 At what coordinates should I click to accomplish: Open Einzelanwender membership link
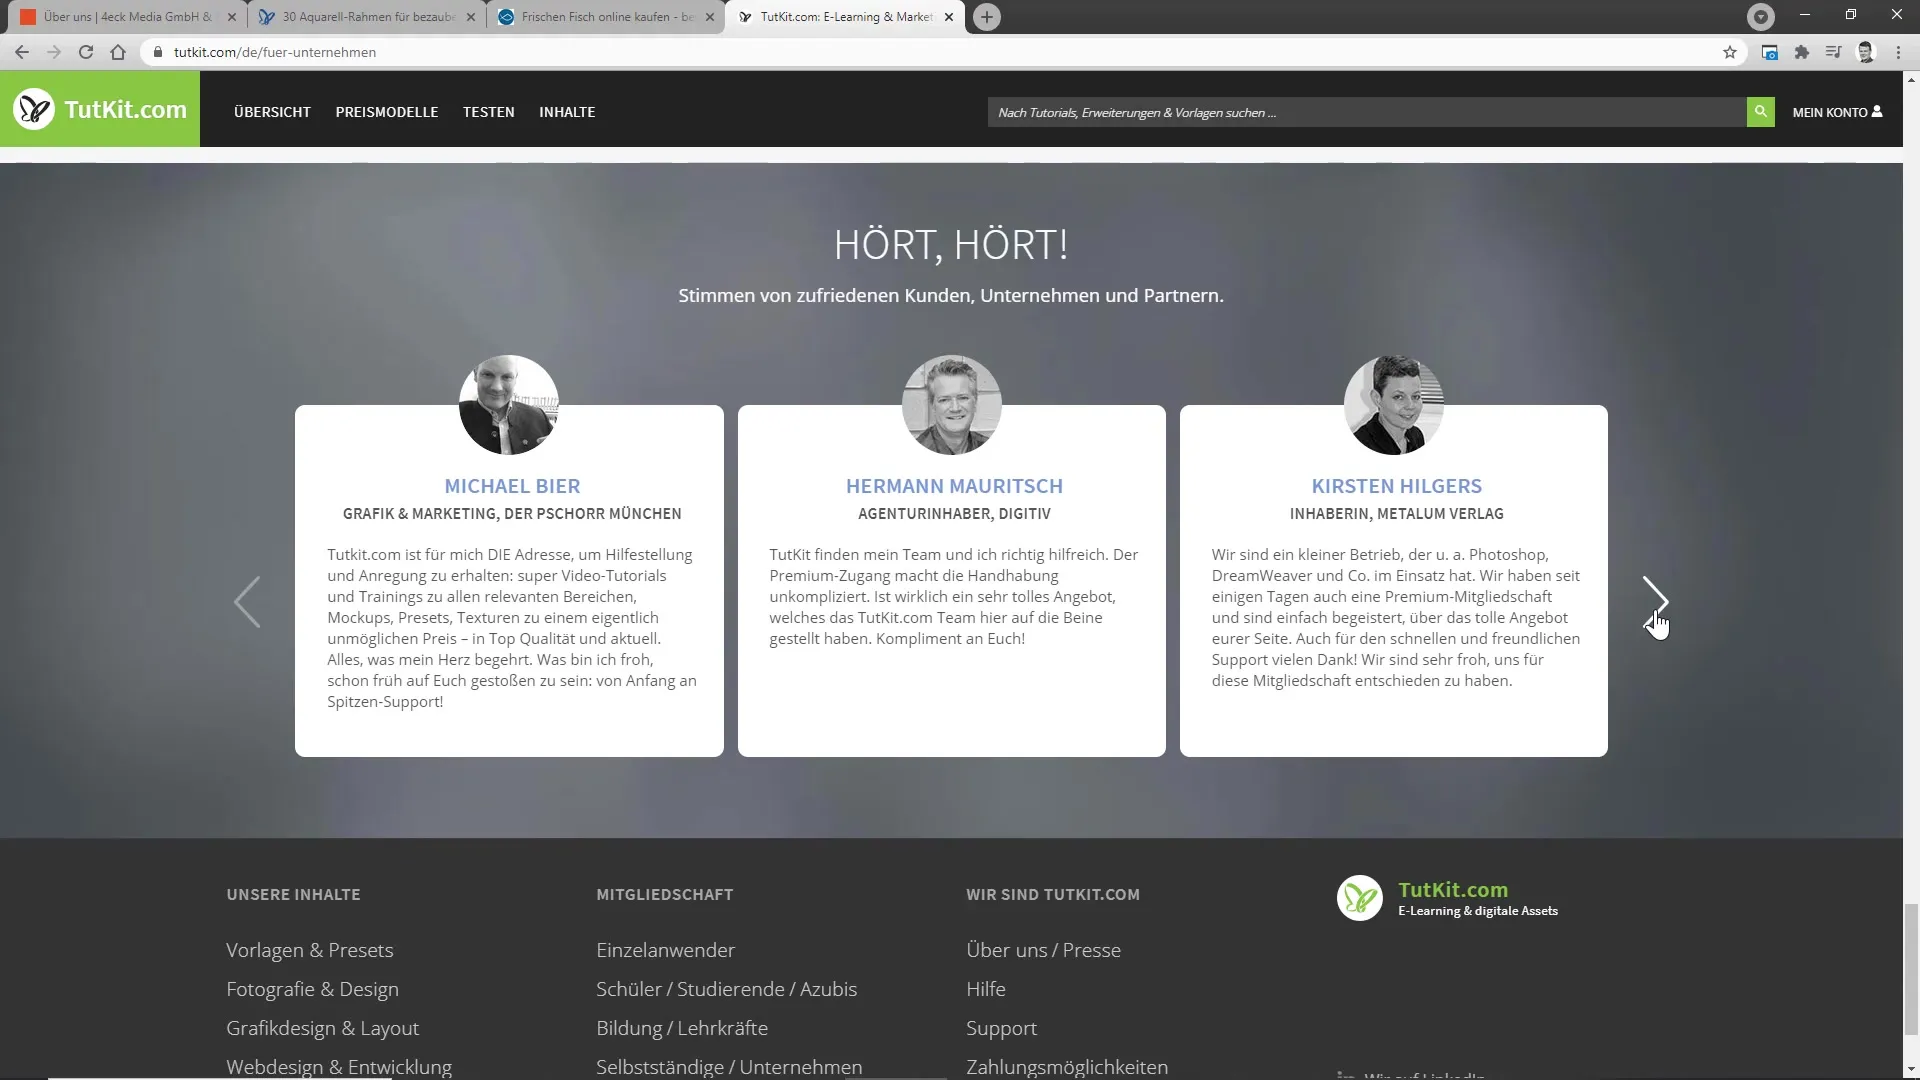click(665, 950)
